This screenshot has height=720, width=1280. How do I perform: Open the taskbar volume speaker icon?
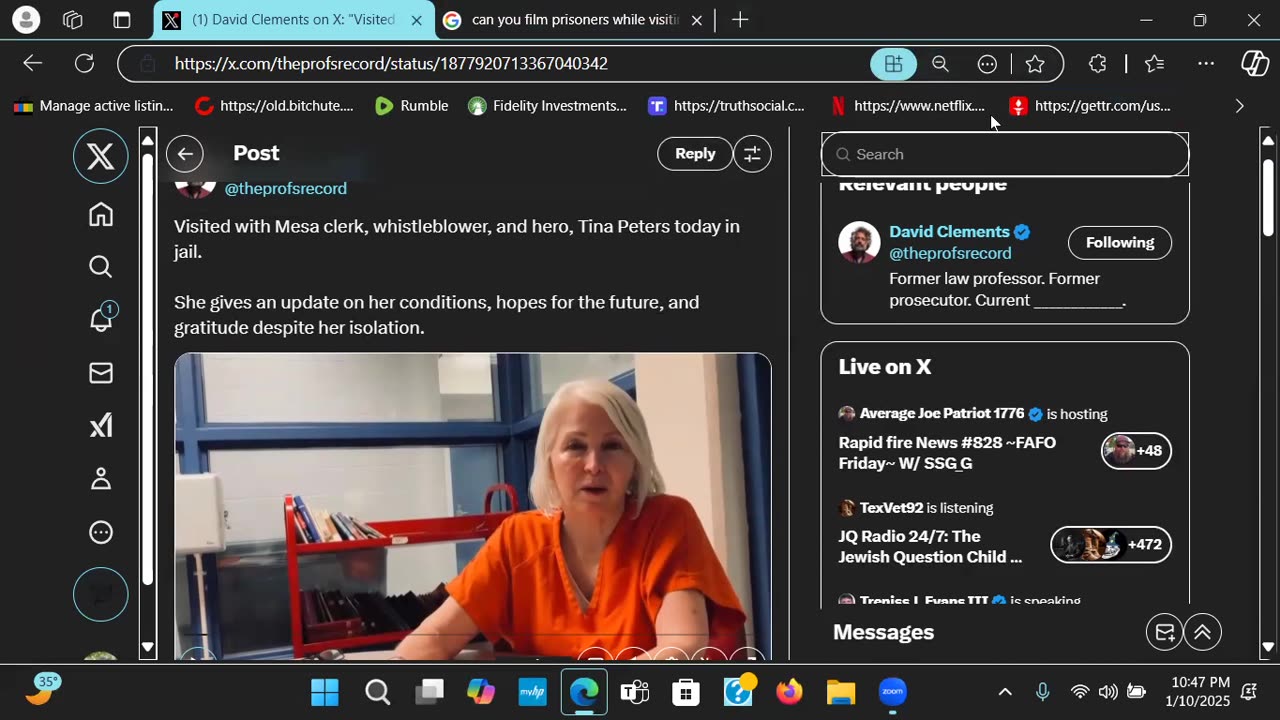1108,692
